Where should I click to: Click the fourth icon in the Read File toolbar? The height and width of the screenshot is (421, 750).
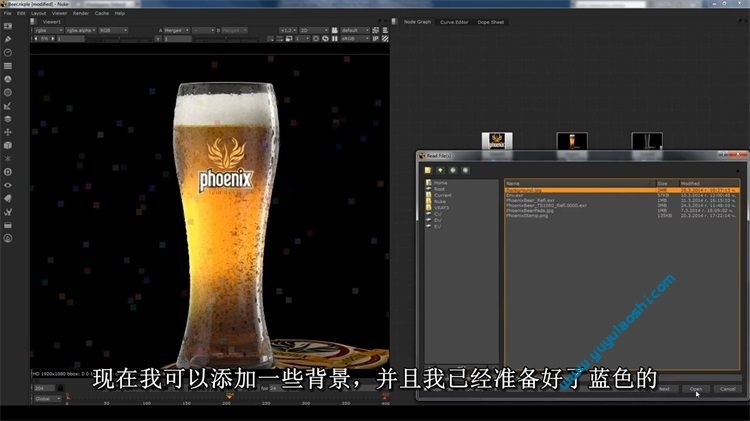pyautogui.click(x=465, y=170)
